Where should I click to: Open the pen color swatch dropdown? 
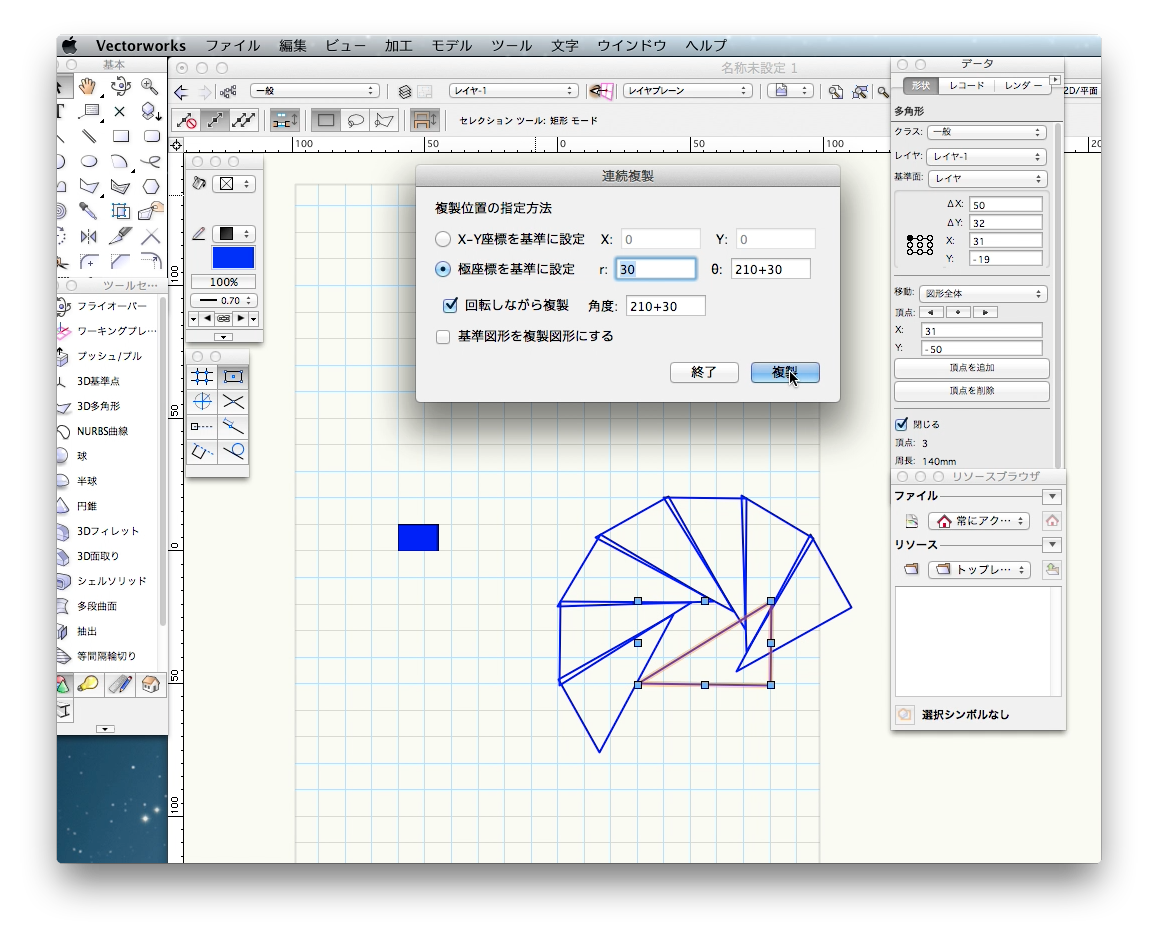click(234, 234)
